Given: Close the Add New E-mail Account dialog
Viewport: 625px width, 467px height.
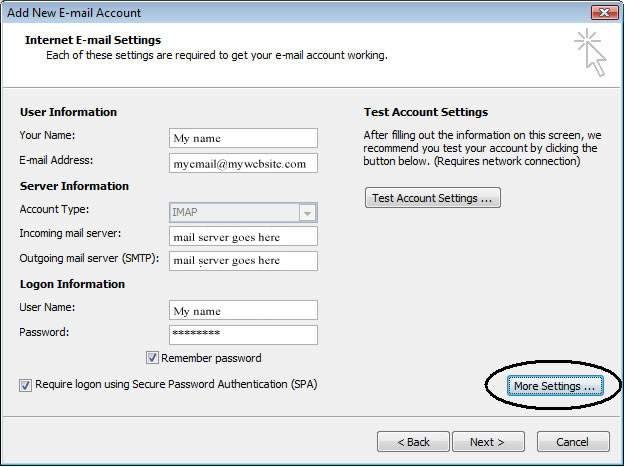Looking at the screenshot, I should [601, 13].
